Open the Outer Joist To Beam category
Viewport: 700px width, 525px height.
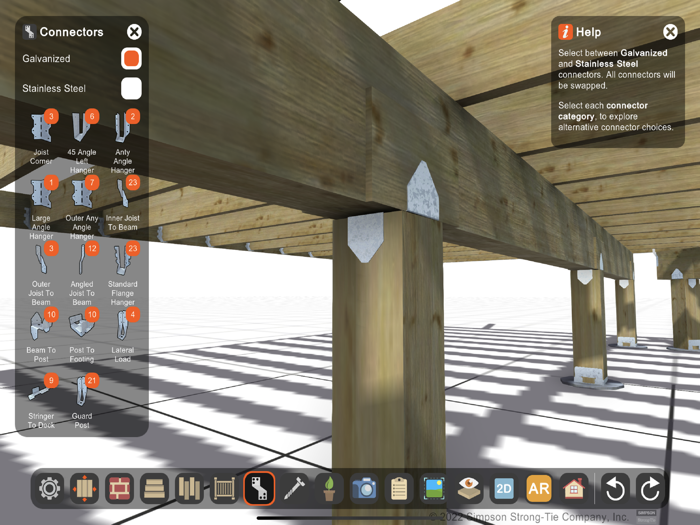(x=41, y=274)
